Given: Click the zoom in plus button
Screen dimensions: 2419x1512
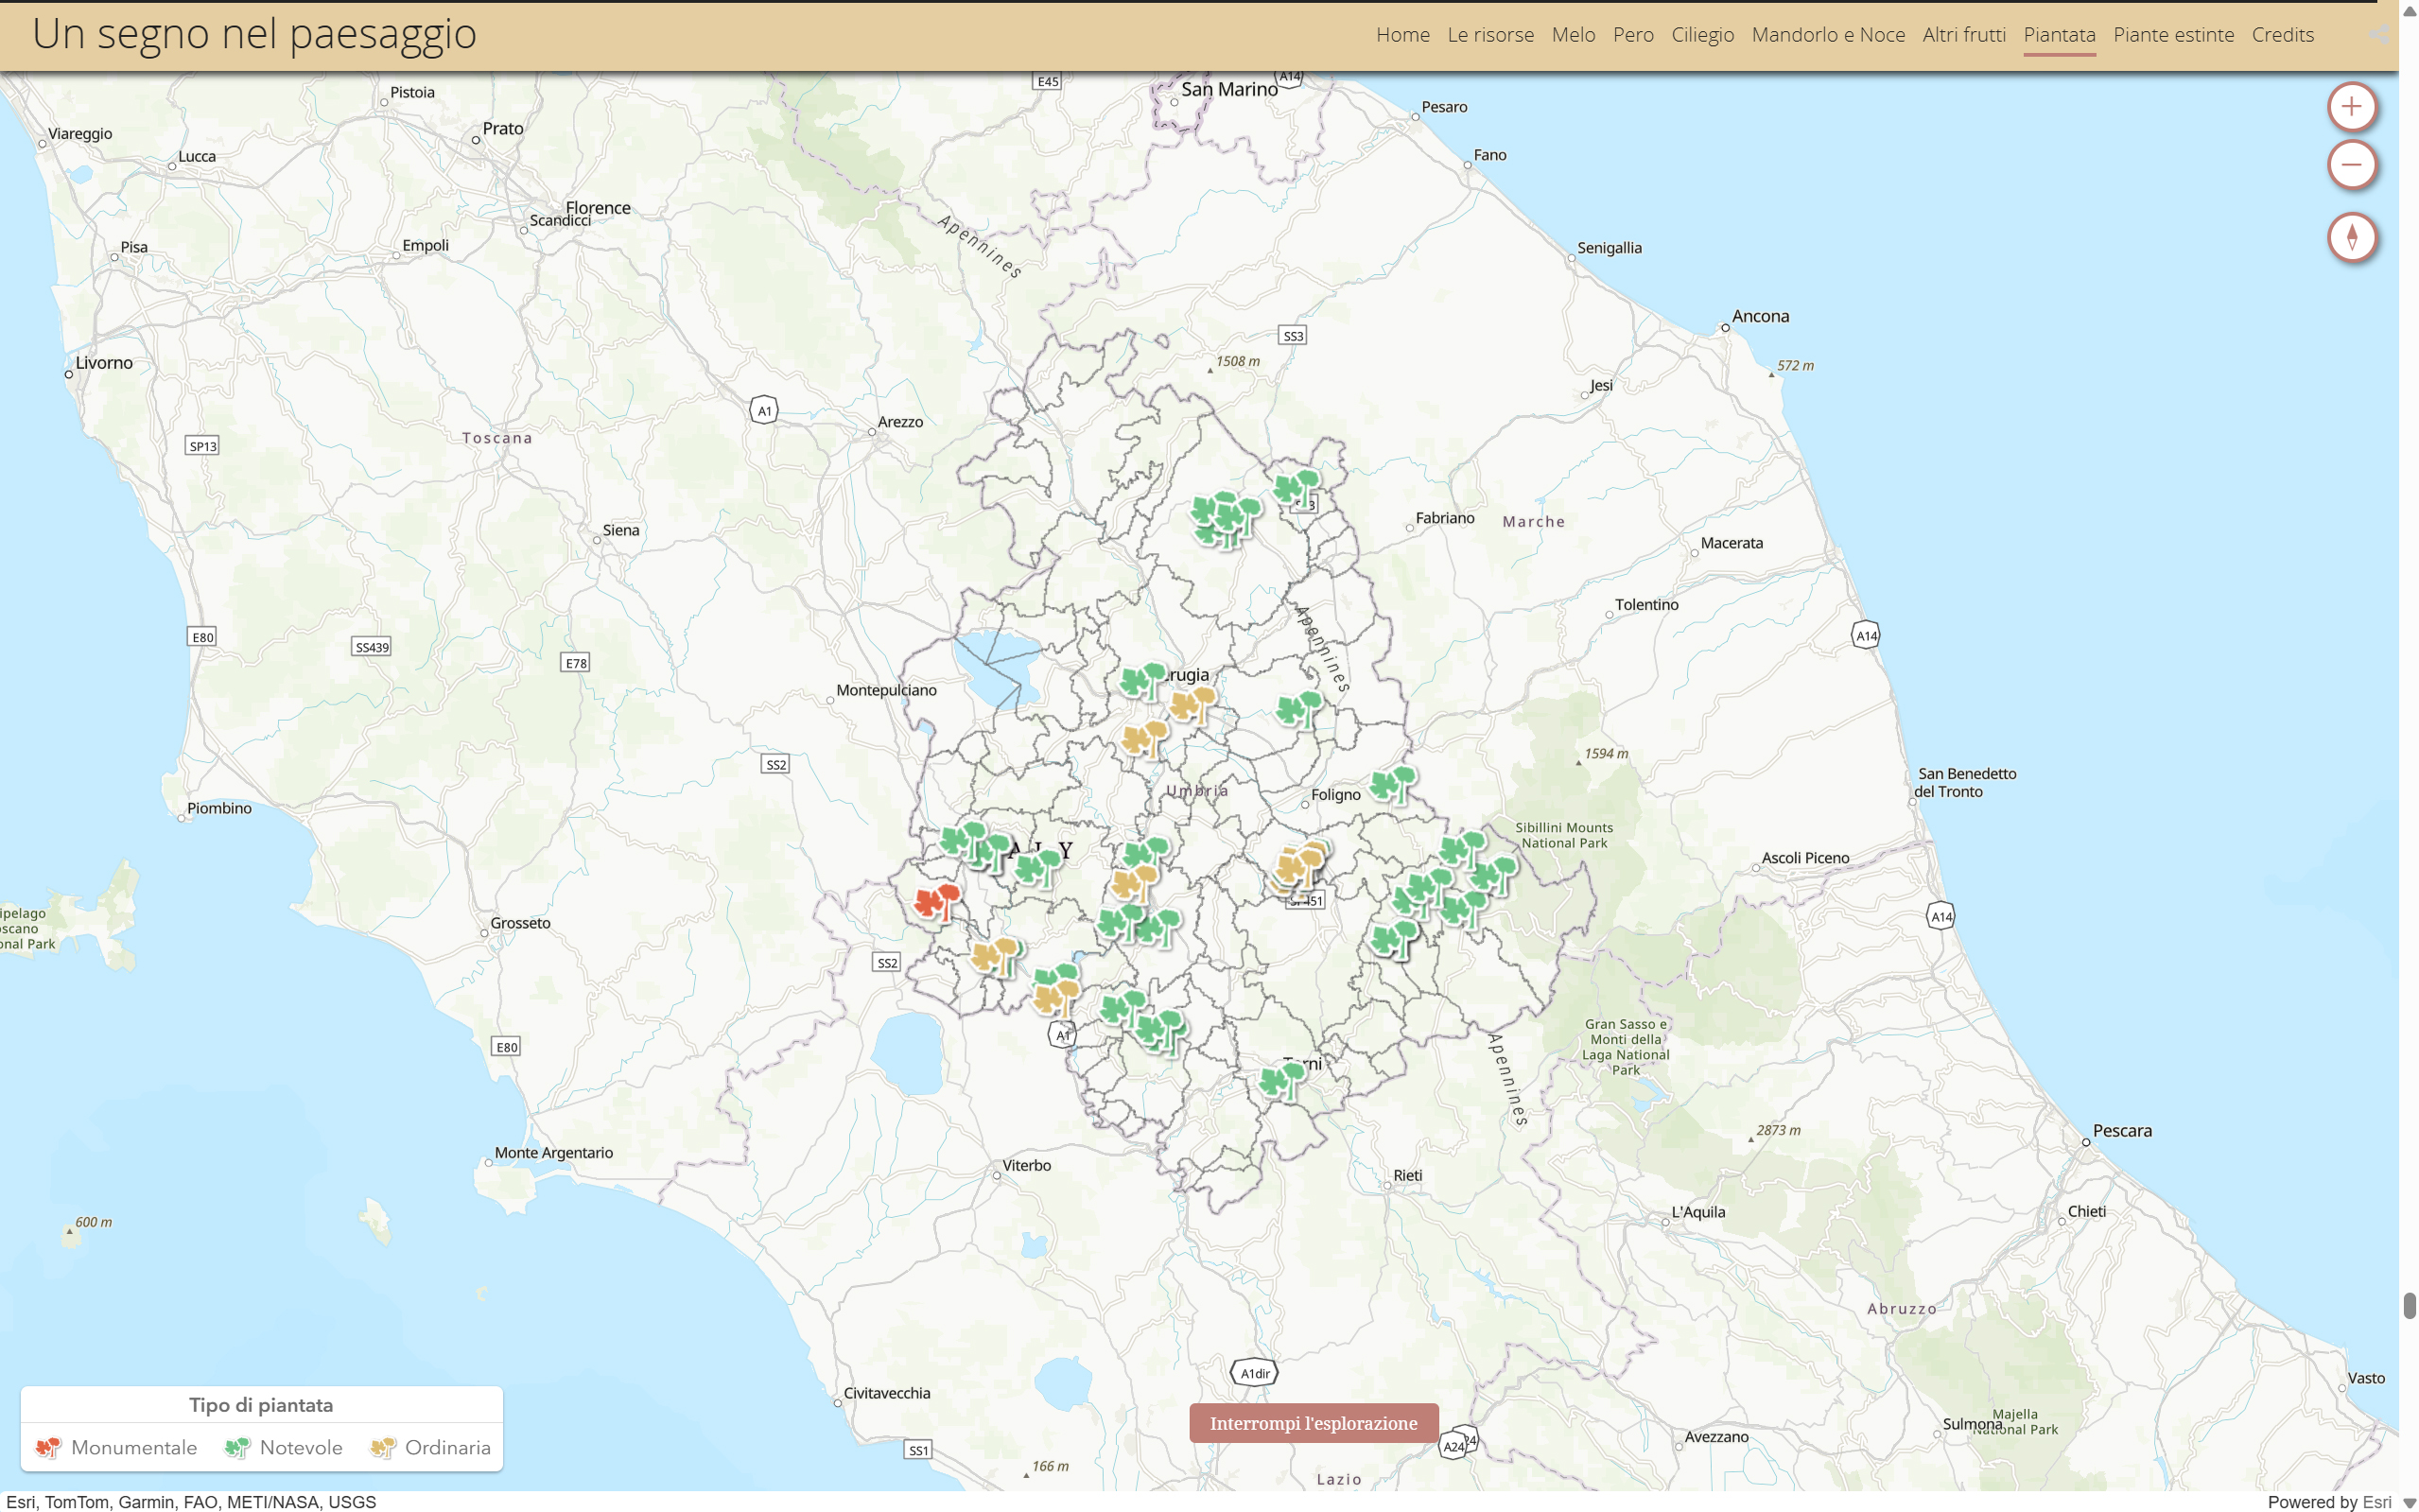Looking at the screenshot, I should (x=2351, y=107).
